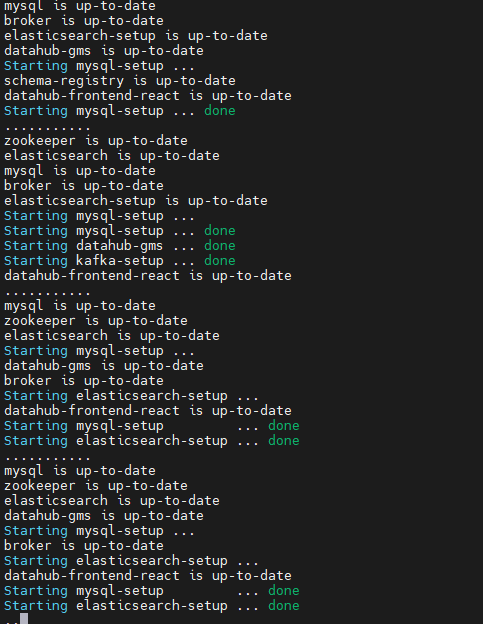Click datahub-frontend-react line just below schema-registry
The width and height of the screenshot is (483, 624).
point(148,96)
